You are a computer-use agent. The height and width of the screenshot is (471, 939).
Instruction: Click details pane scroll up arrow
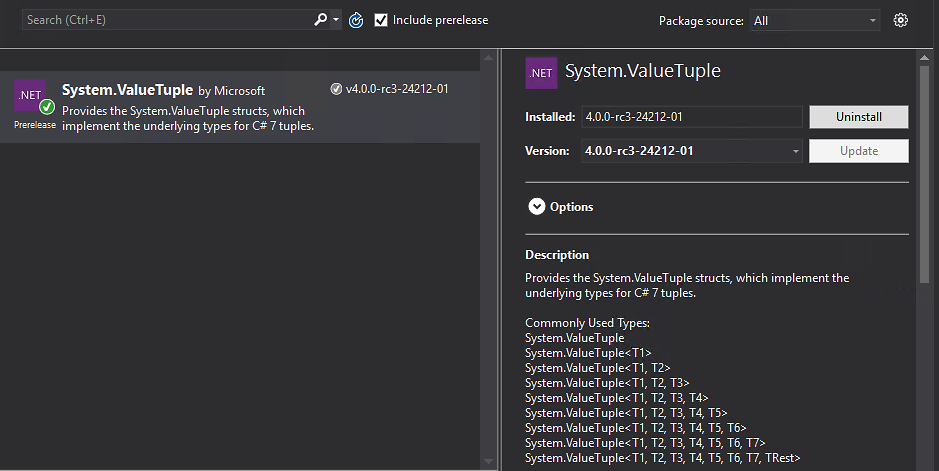925,57
